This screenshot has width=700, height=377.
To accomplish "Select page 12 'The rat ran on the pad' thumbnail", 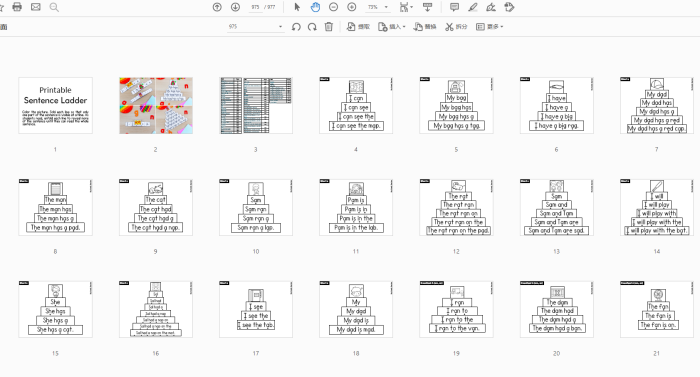I will click(456, 207).
